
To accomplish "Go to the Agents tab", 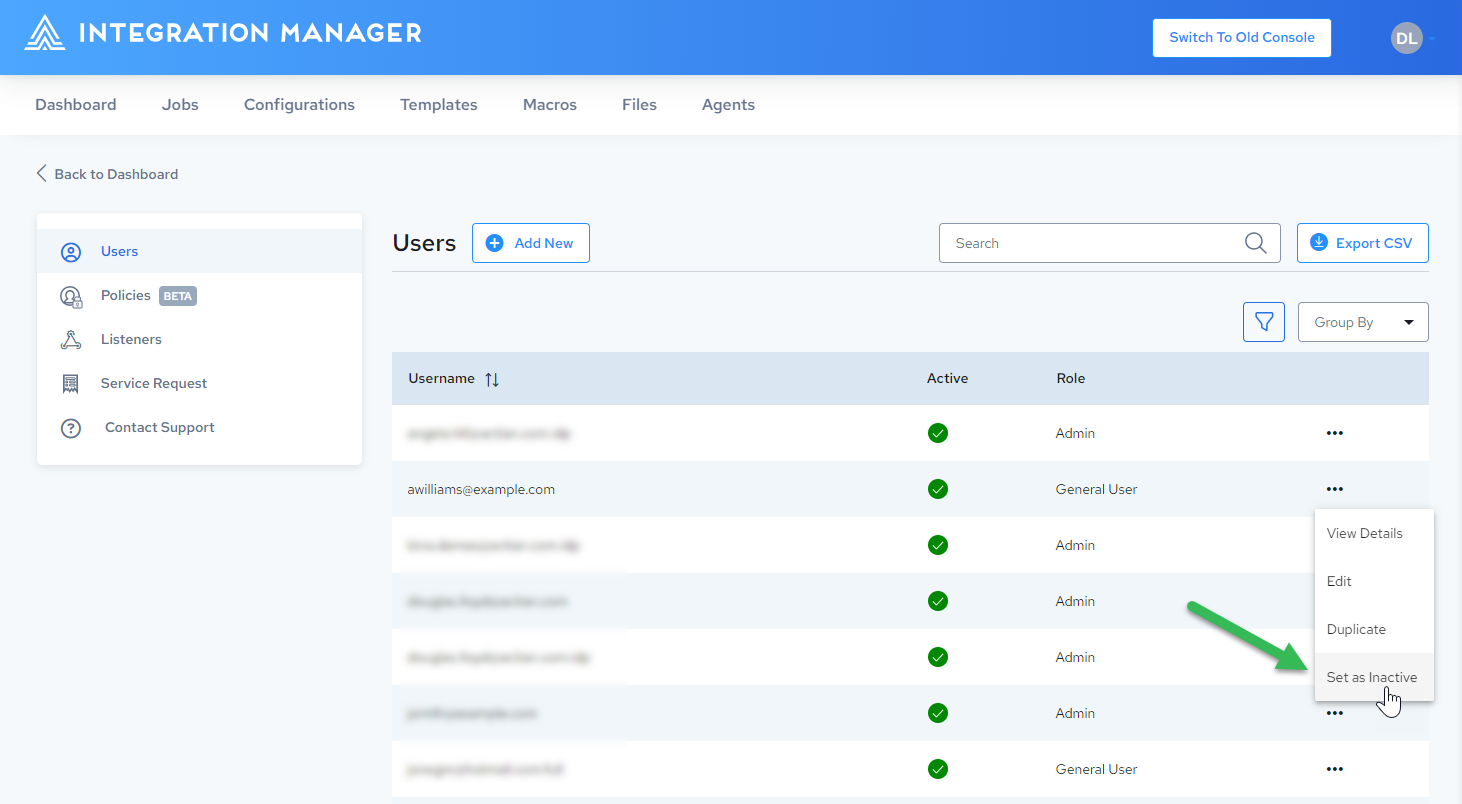I will (x=728, y=105).
